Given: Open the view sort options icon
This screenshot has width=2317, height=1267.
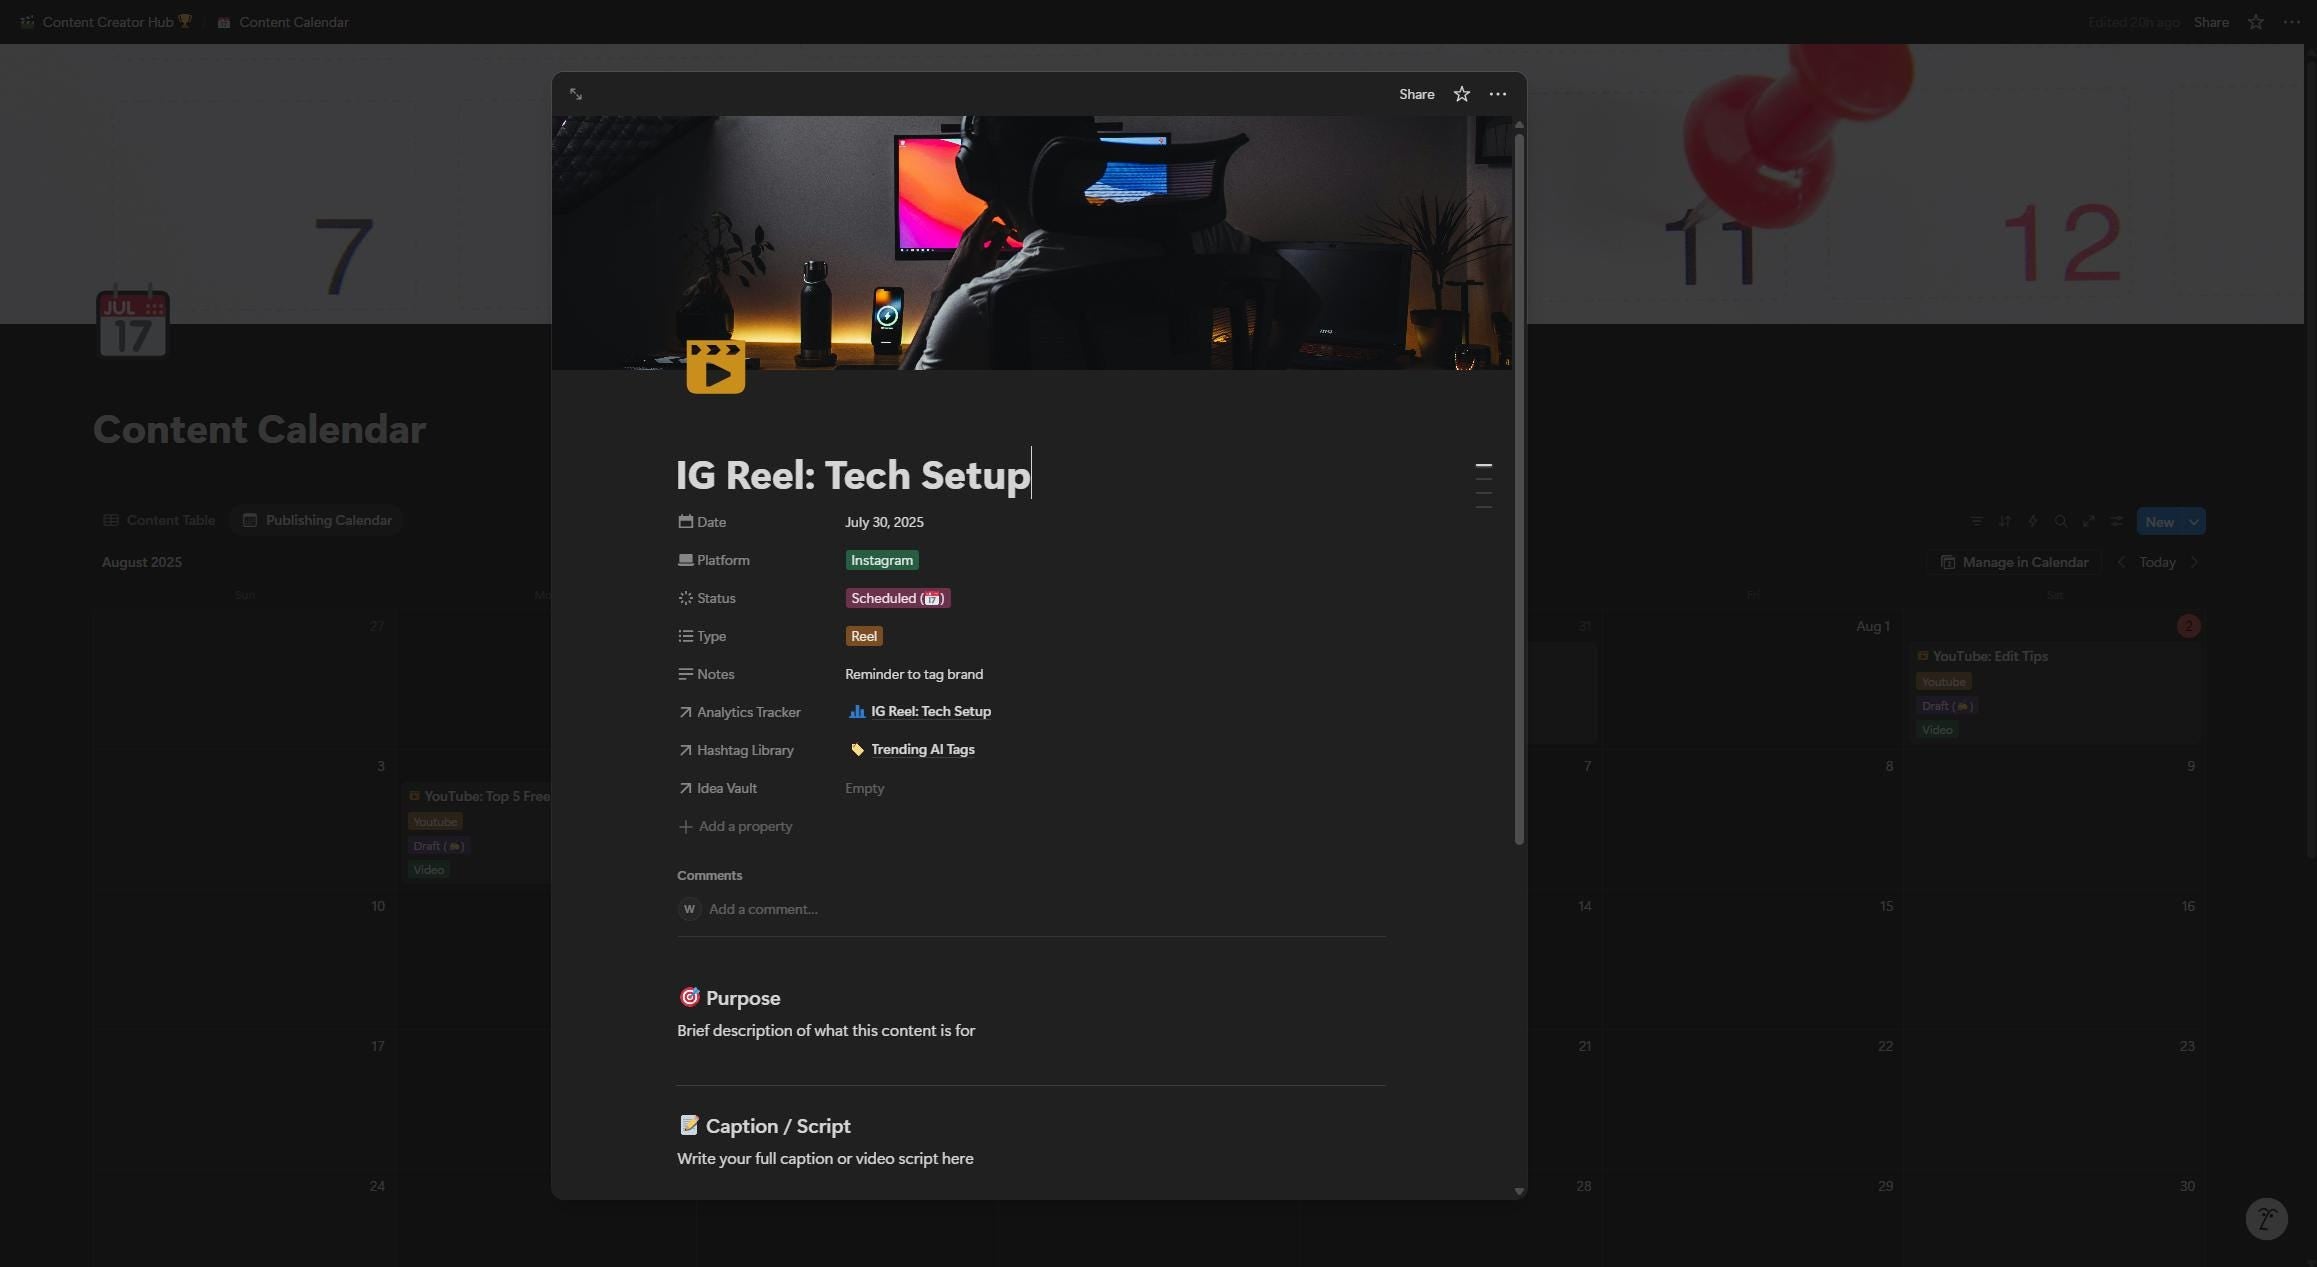Looking at the screenshot, I should (2004, 521).
